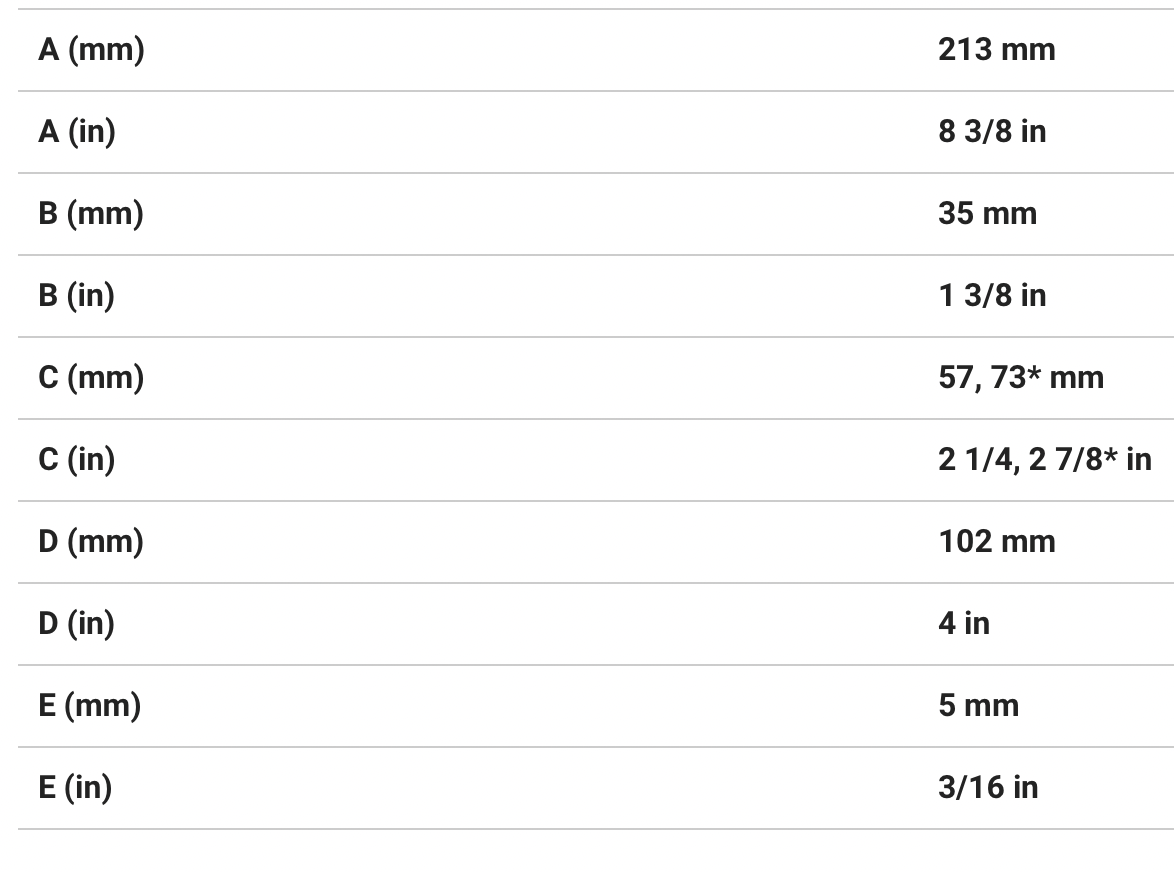Select the '57, 73* mm' value
The image size is (1174, 872).
coord(1021,378)
